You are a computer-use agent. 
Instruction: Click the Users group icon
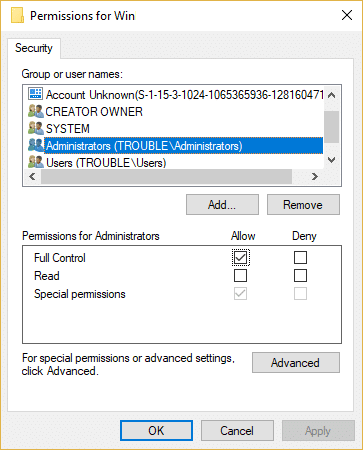pyautogui.click(x=36, y=162)
